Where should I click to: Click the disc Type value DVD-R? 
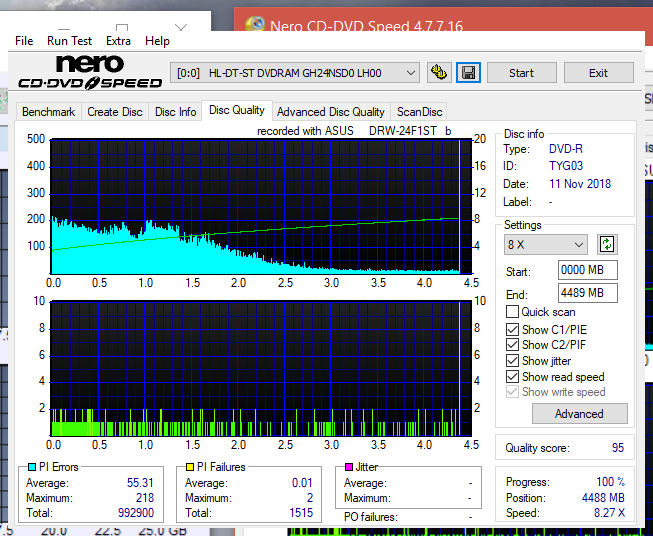pyautogui.click(x=566, y=149)
